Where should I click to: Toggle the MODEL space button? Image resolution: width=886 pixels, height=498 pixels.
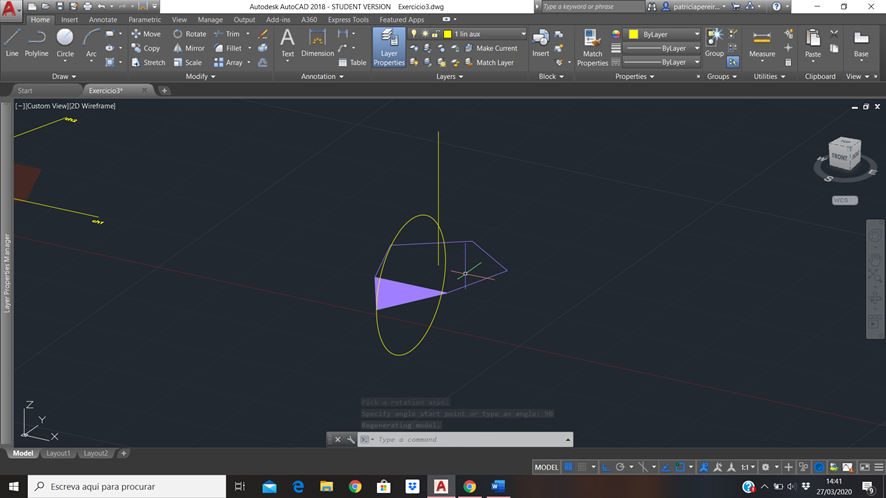click(546, 467)
